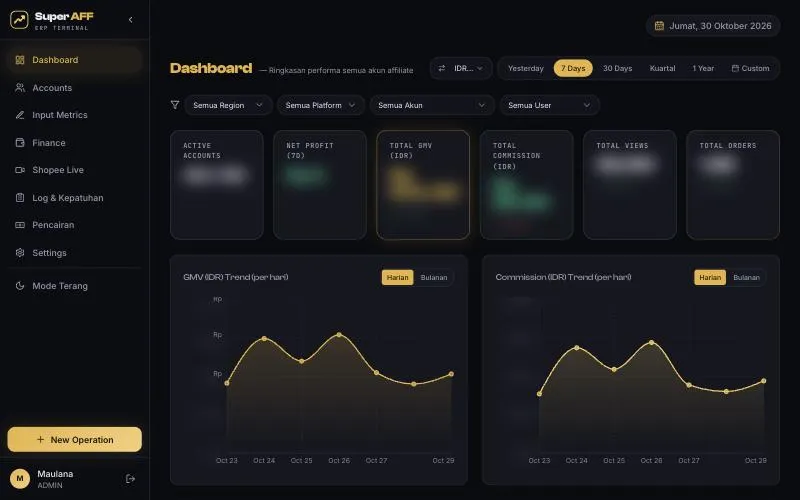Select the Yesterday range tab
This screenshot has width=800, height=500.
[x=526, y=68]
